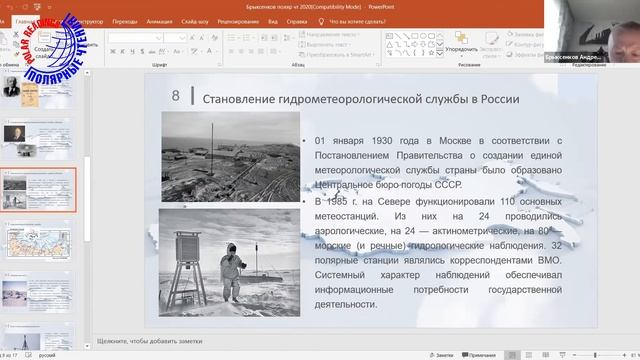Open Абзац dialog launcher

point(378,64)
